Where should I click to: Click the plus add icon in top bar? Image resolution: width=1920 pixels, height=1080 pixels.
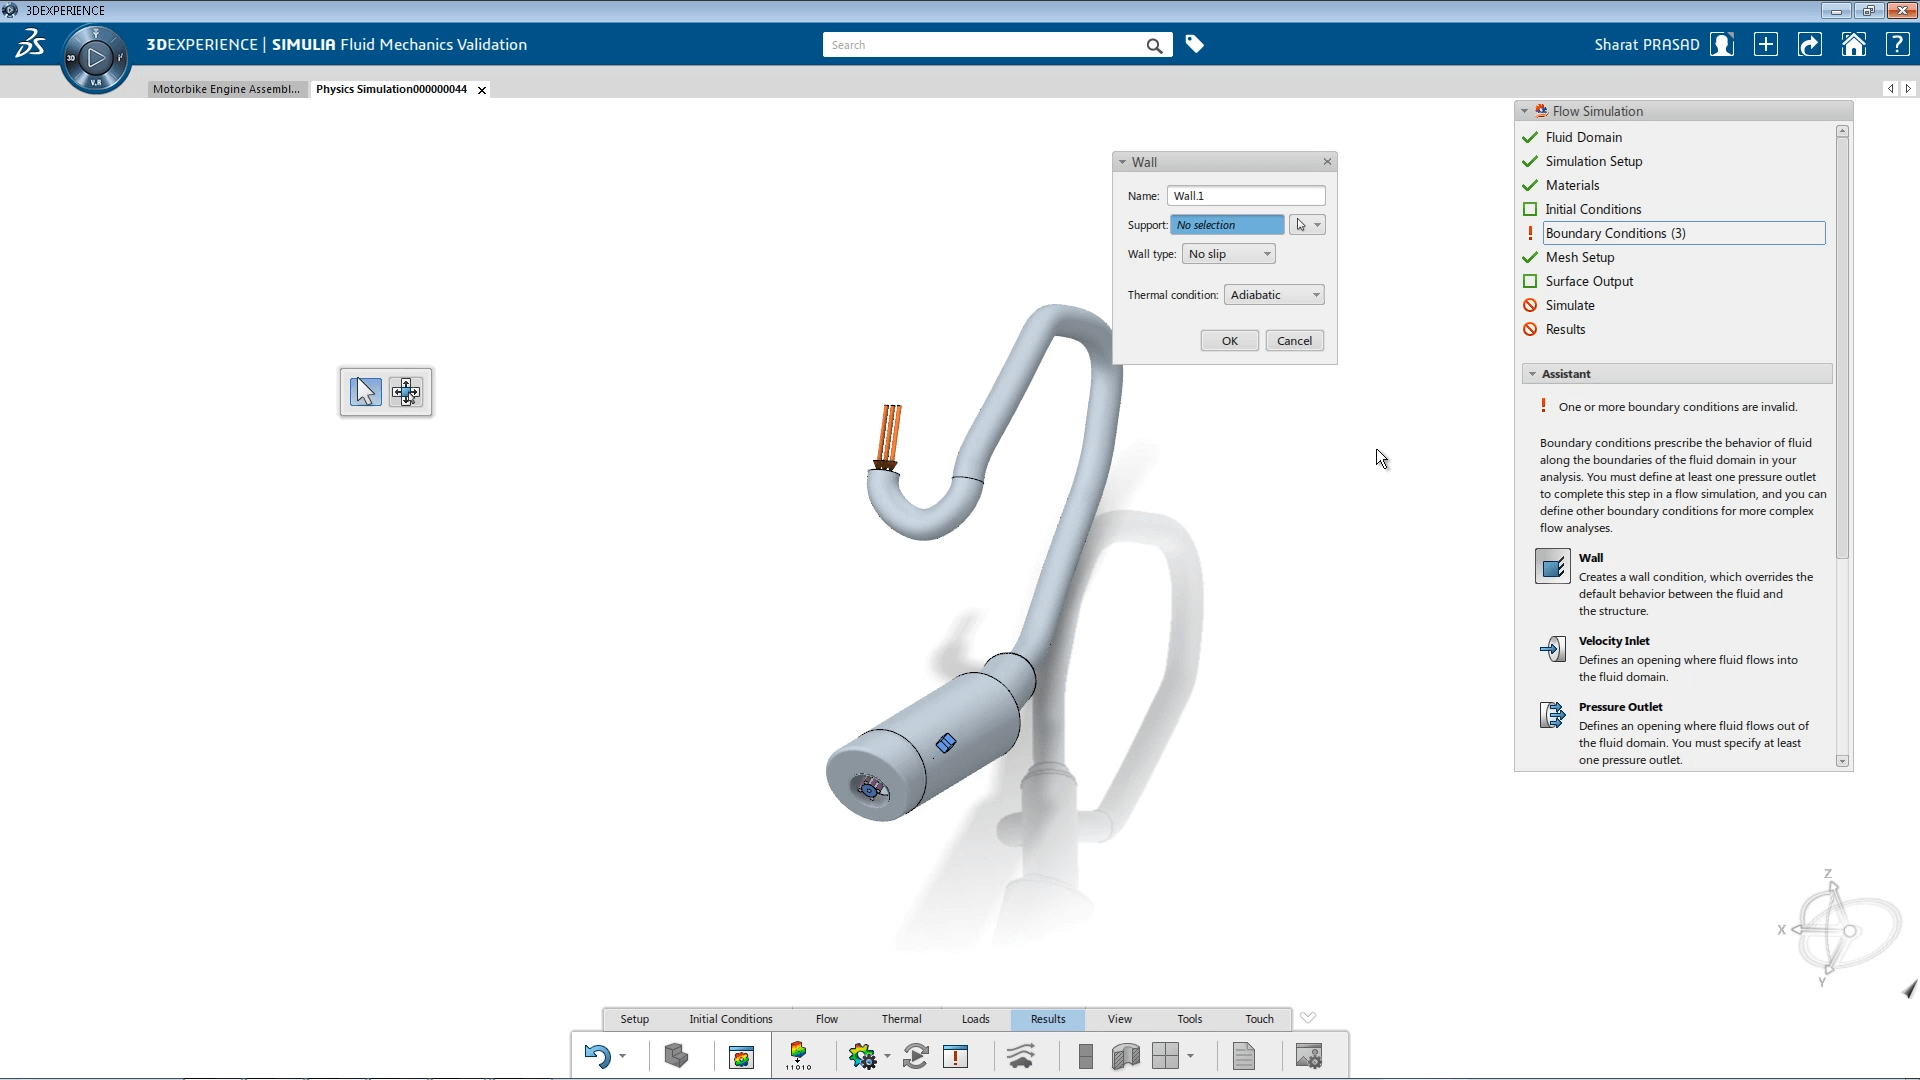(1766, 45)
